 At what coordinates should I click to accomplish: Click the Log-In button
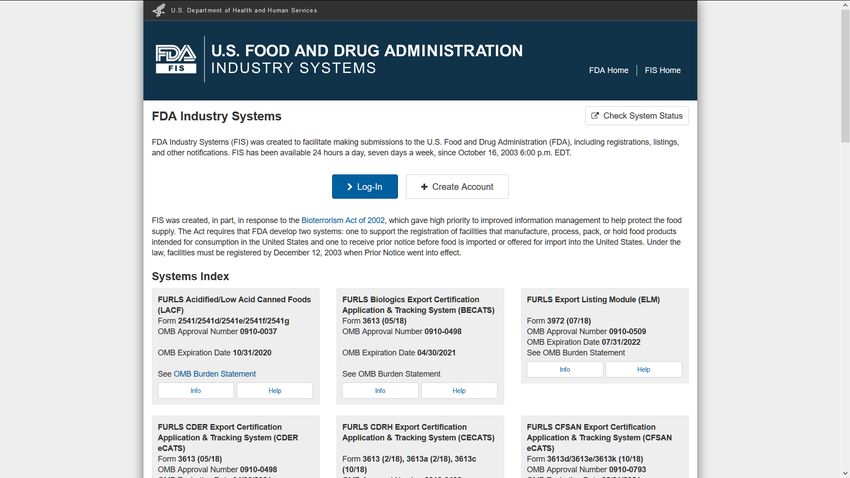365,186
